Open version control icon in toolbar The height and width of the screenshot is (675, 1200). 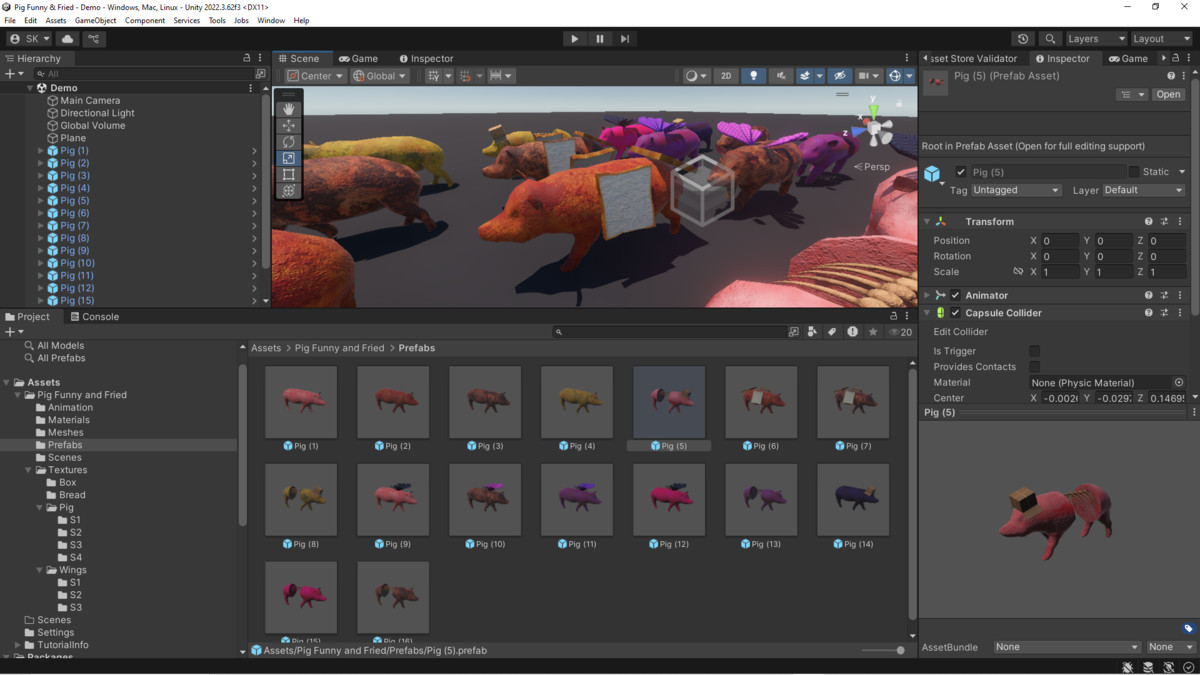point(94,39)
